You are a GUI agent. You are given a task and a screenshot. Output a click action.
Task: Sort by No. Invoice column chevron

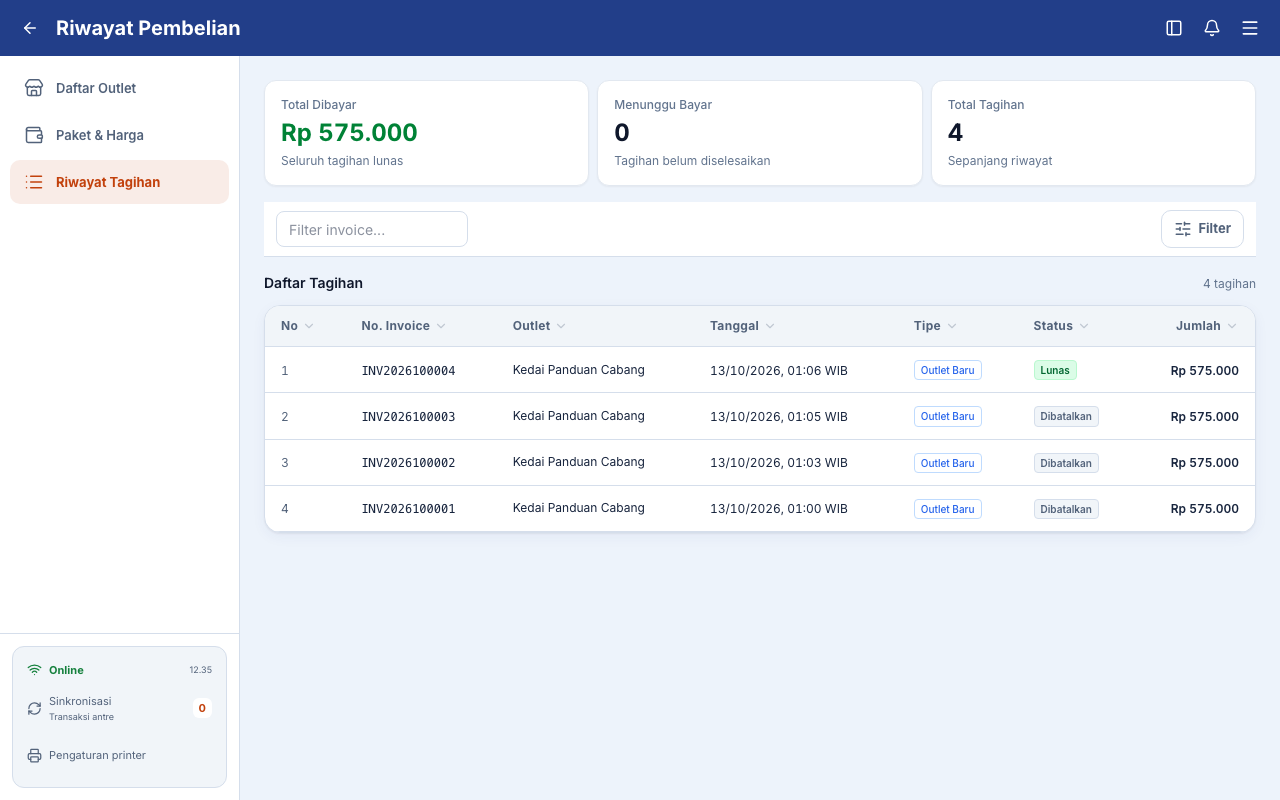pyautogui.click(x=441, y=326)
